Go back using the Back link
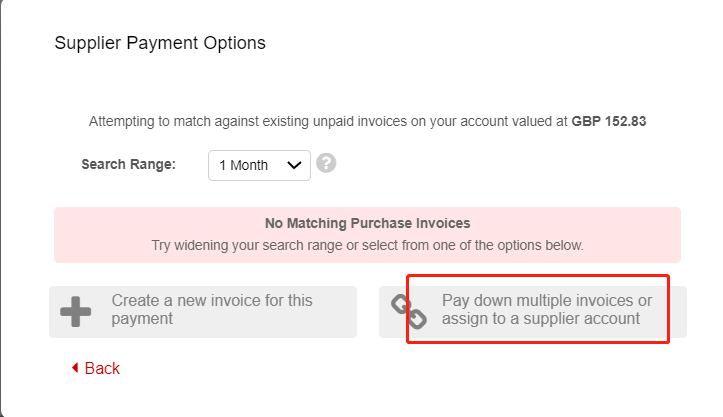The height and width of the screenshot is (417, 723). click(95, 369)
